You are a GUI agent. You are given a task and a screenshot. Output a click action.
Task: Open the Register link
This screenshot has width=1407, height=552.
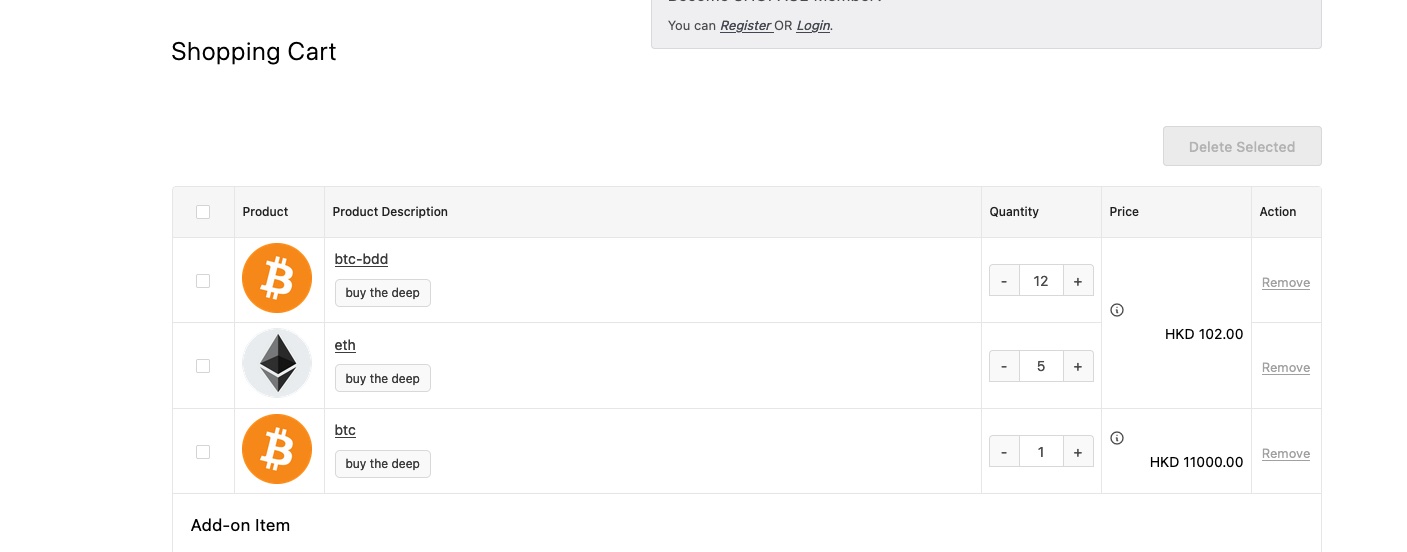pos(745,25)
